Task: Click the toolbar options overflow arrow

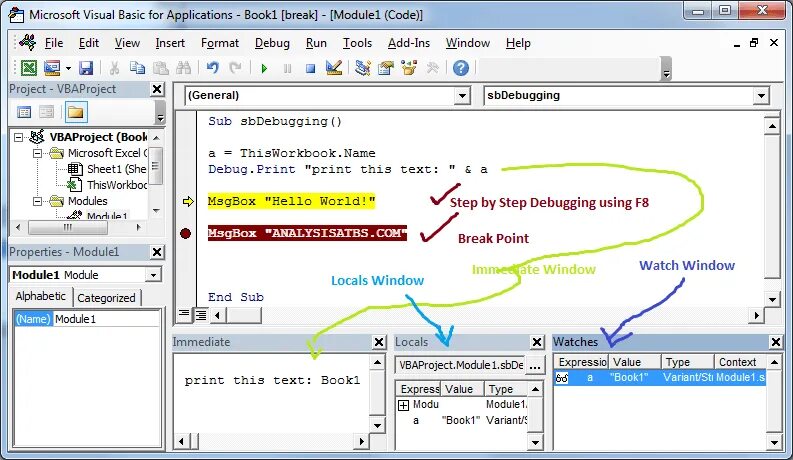Action: [x=666, y=70]
